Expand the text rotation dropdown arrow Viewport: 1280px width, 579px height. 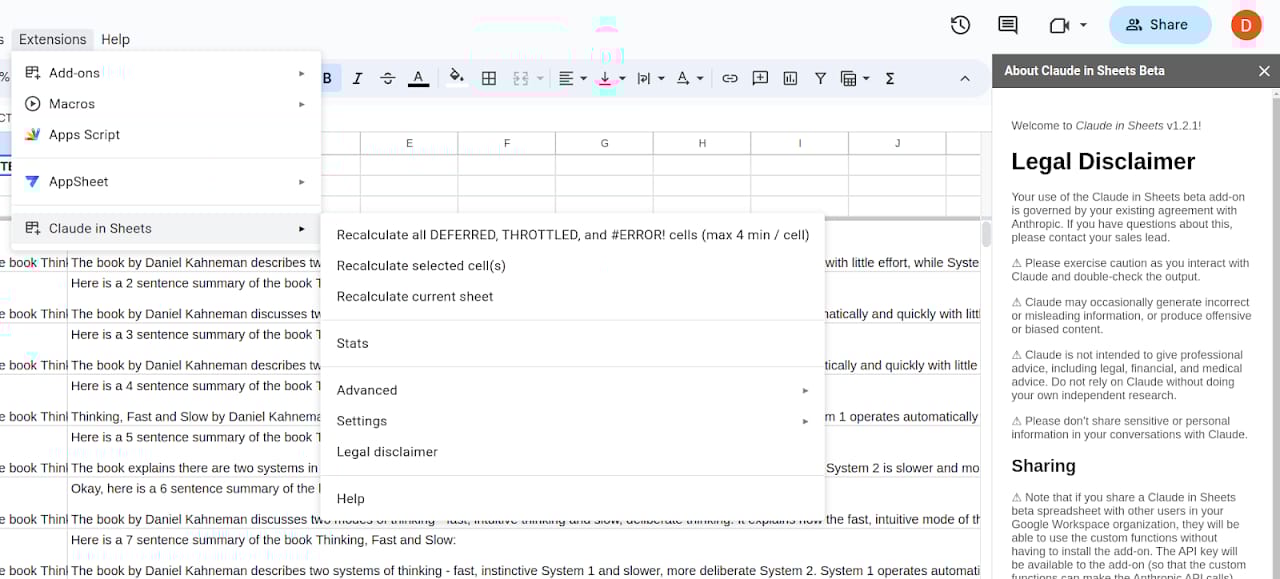pyautogui.click(x=700, y=78)
